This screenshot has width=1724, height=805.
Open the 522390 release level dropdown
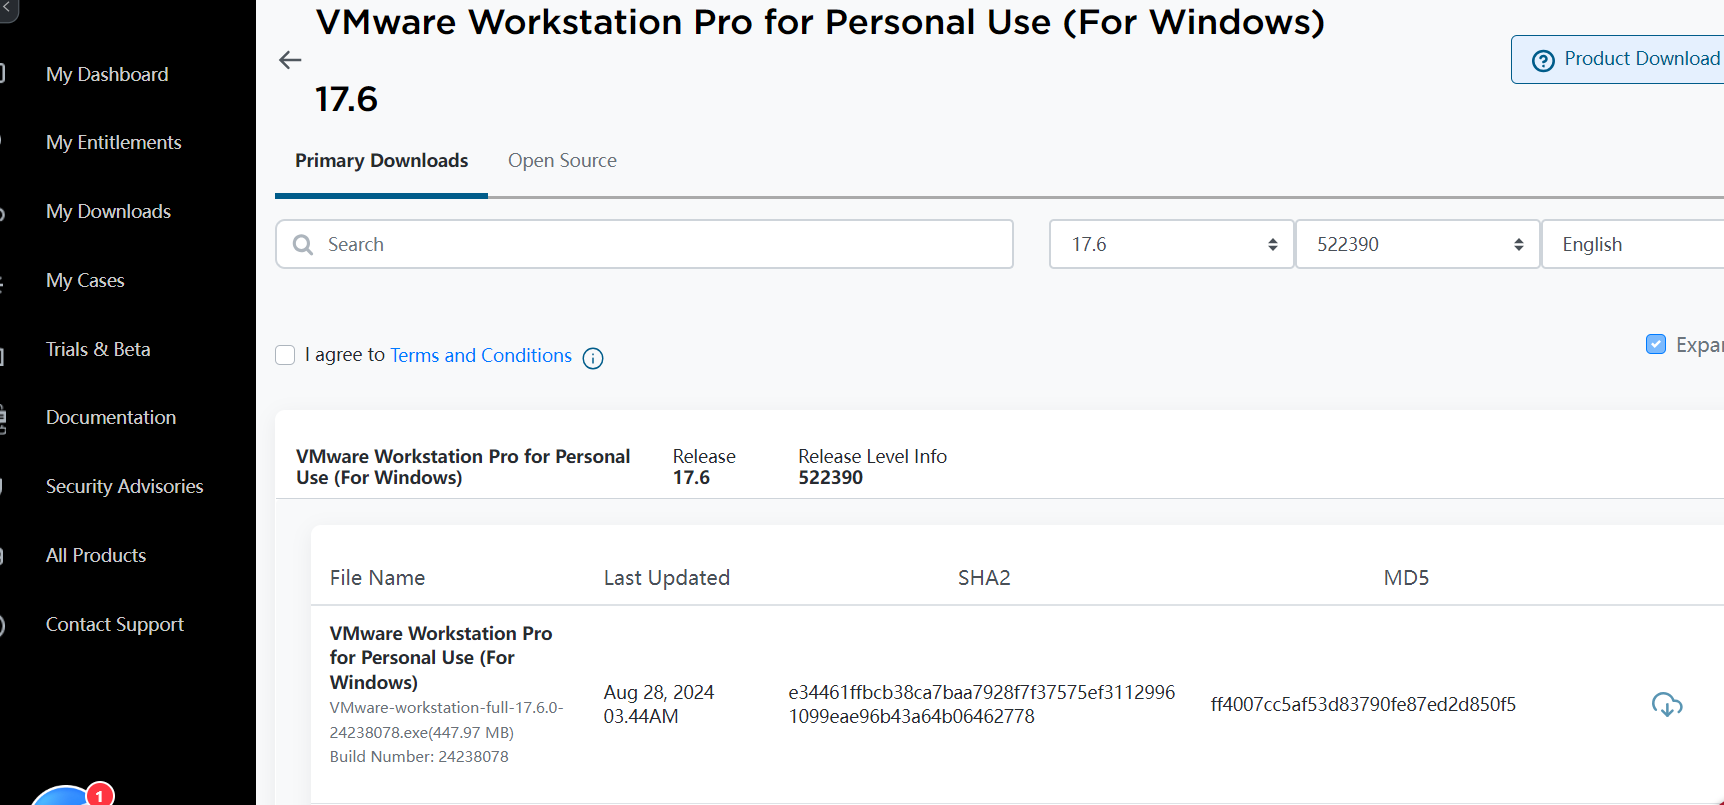[1417, 244]
